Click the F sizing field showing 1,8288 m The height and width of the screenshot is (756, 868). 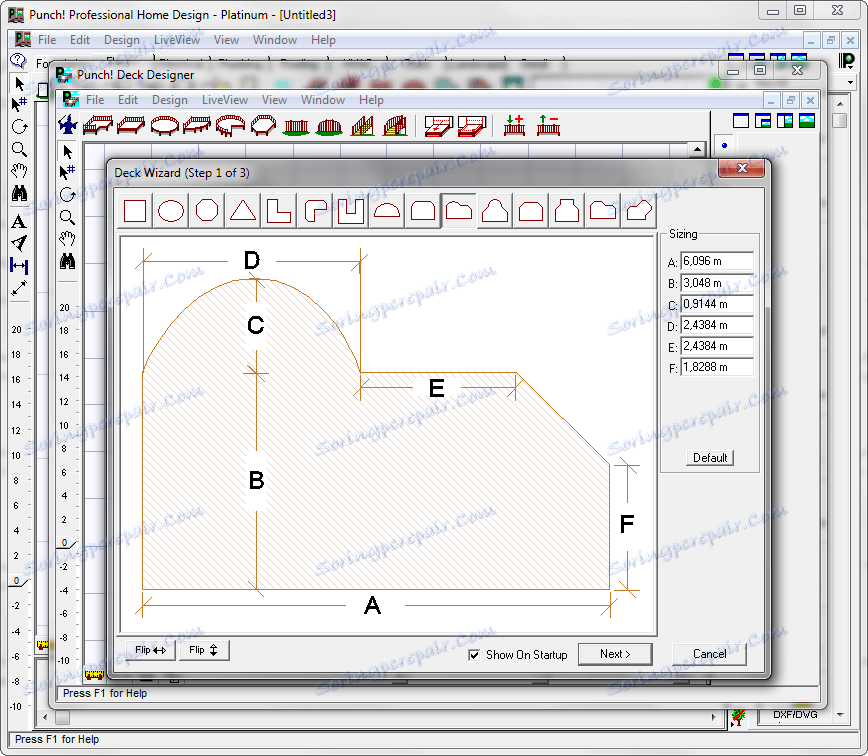[x=716, y=367]
